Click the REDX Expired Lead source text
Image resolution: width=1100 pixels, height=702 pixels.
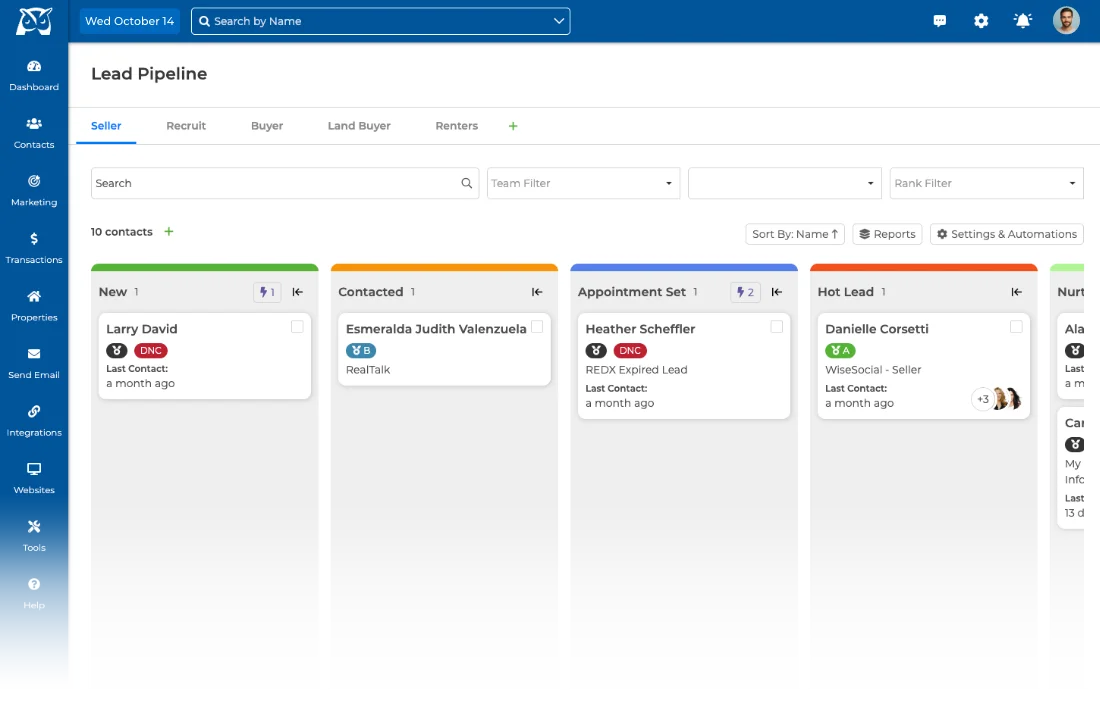[636, 370]
